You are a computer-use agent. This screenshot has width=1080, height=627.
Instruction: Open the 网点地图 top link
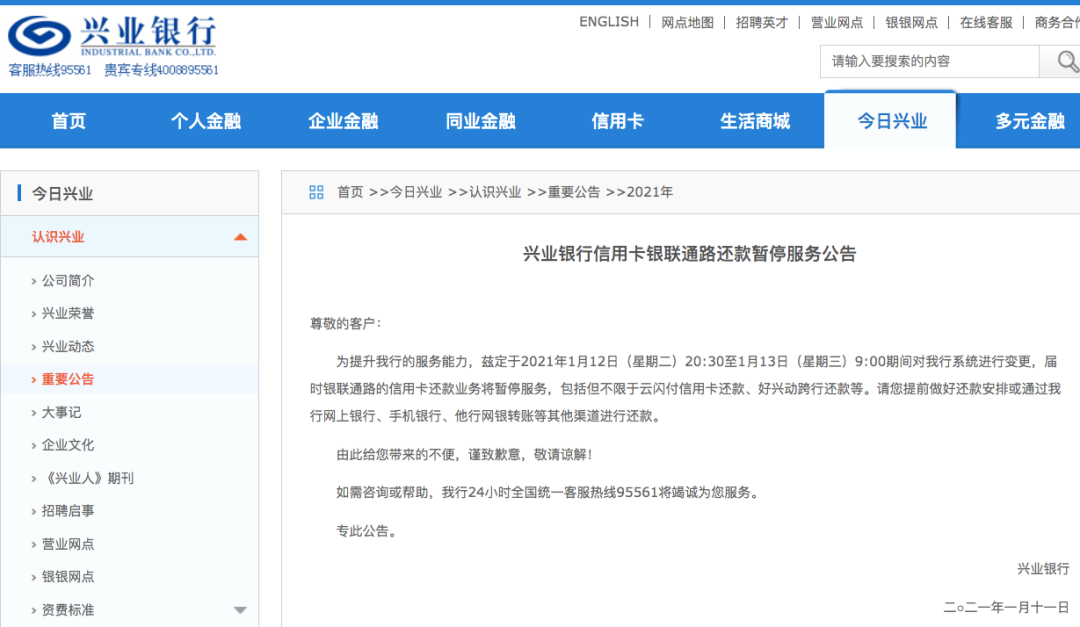(687, 23)
